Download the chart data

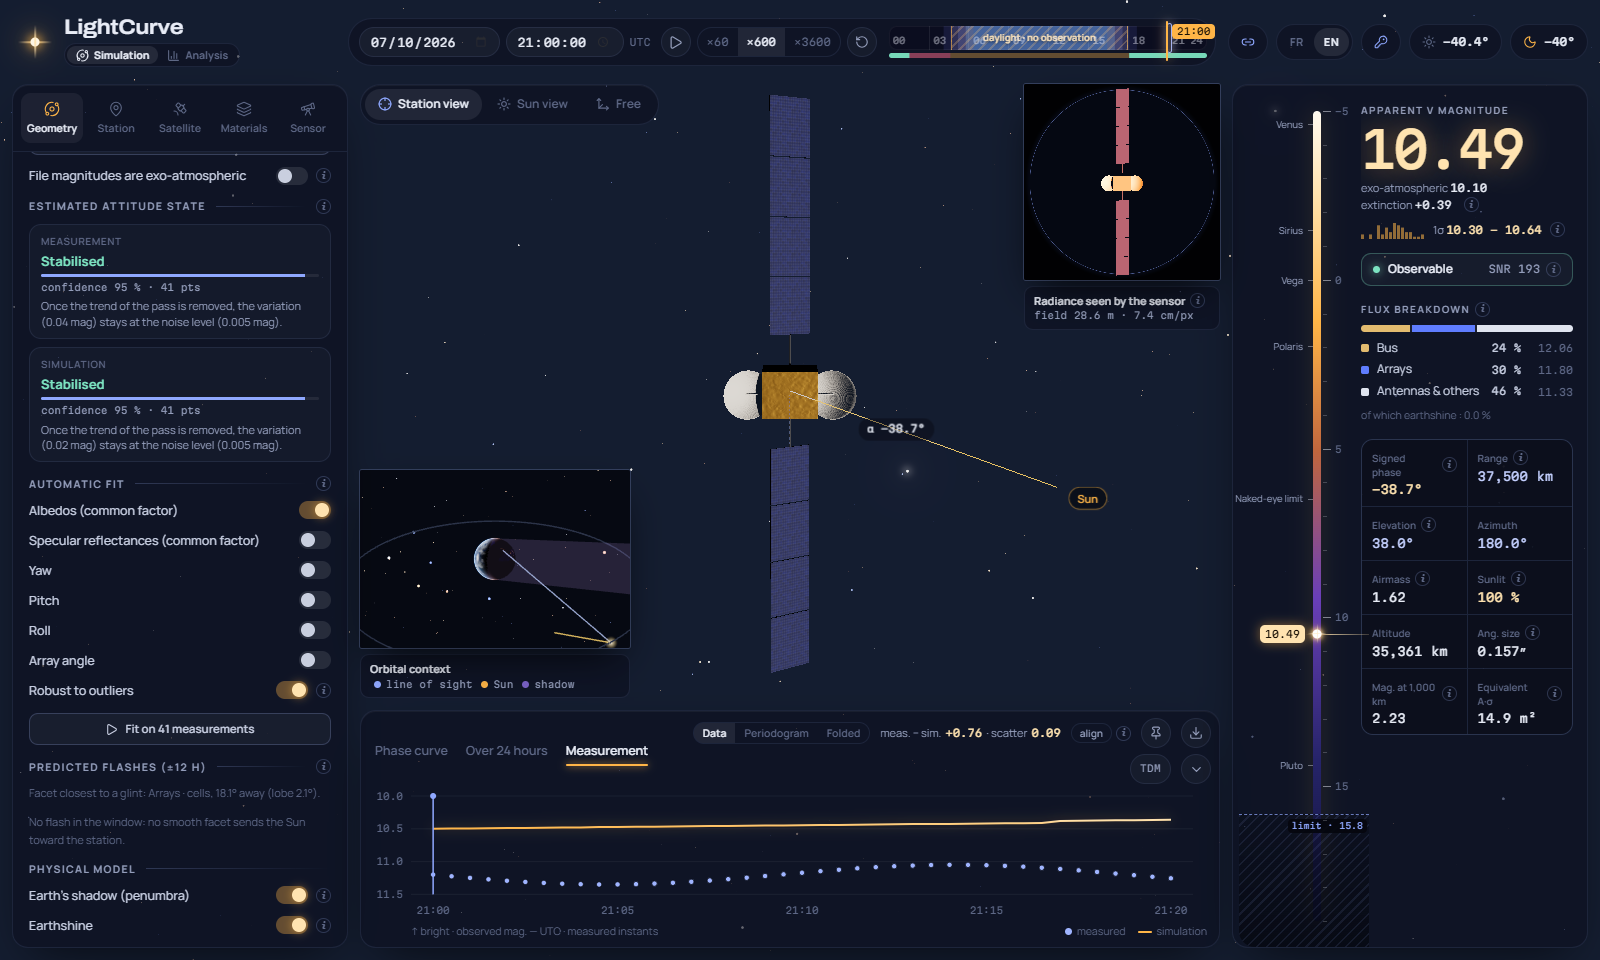click(1196, 733)
